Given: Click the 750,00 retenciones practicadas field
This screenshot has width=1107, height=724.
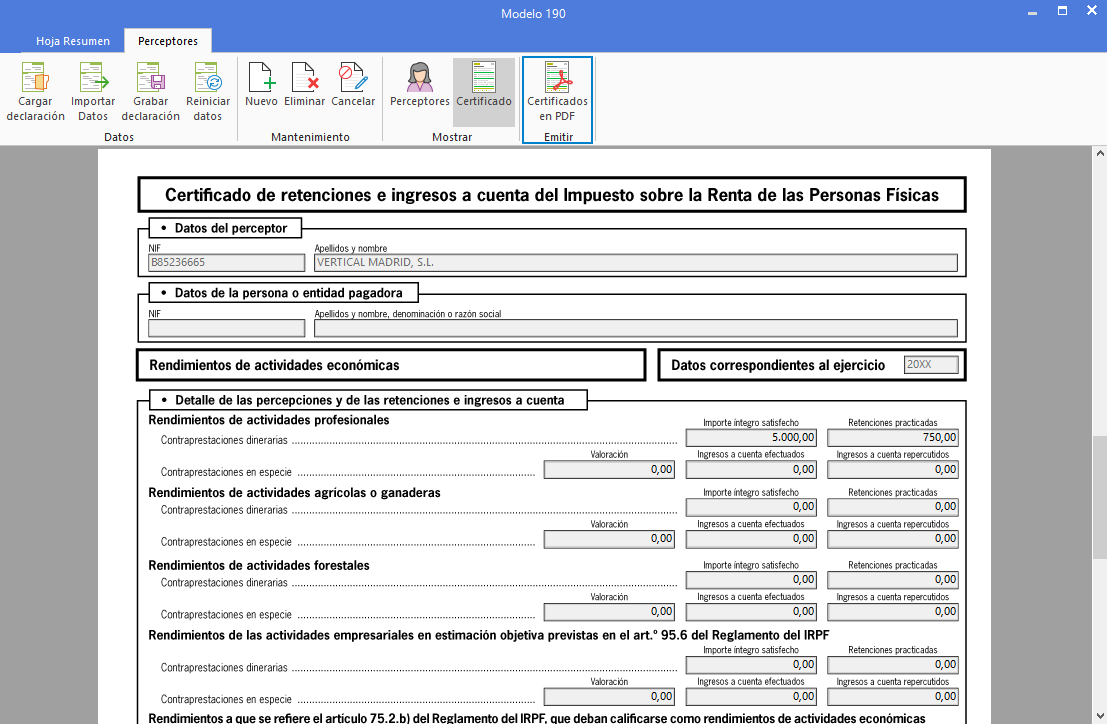Looking at the screenshot, I should point(893,437).
